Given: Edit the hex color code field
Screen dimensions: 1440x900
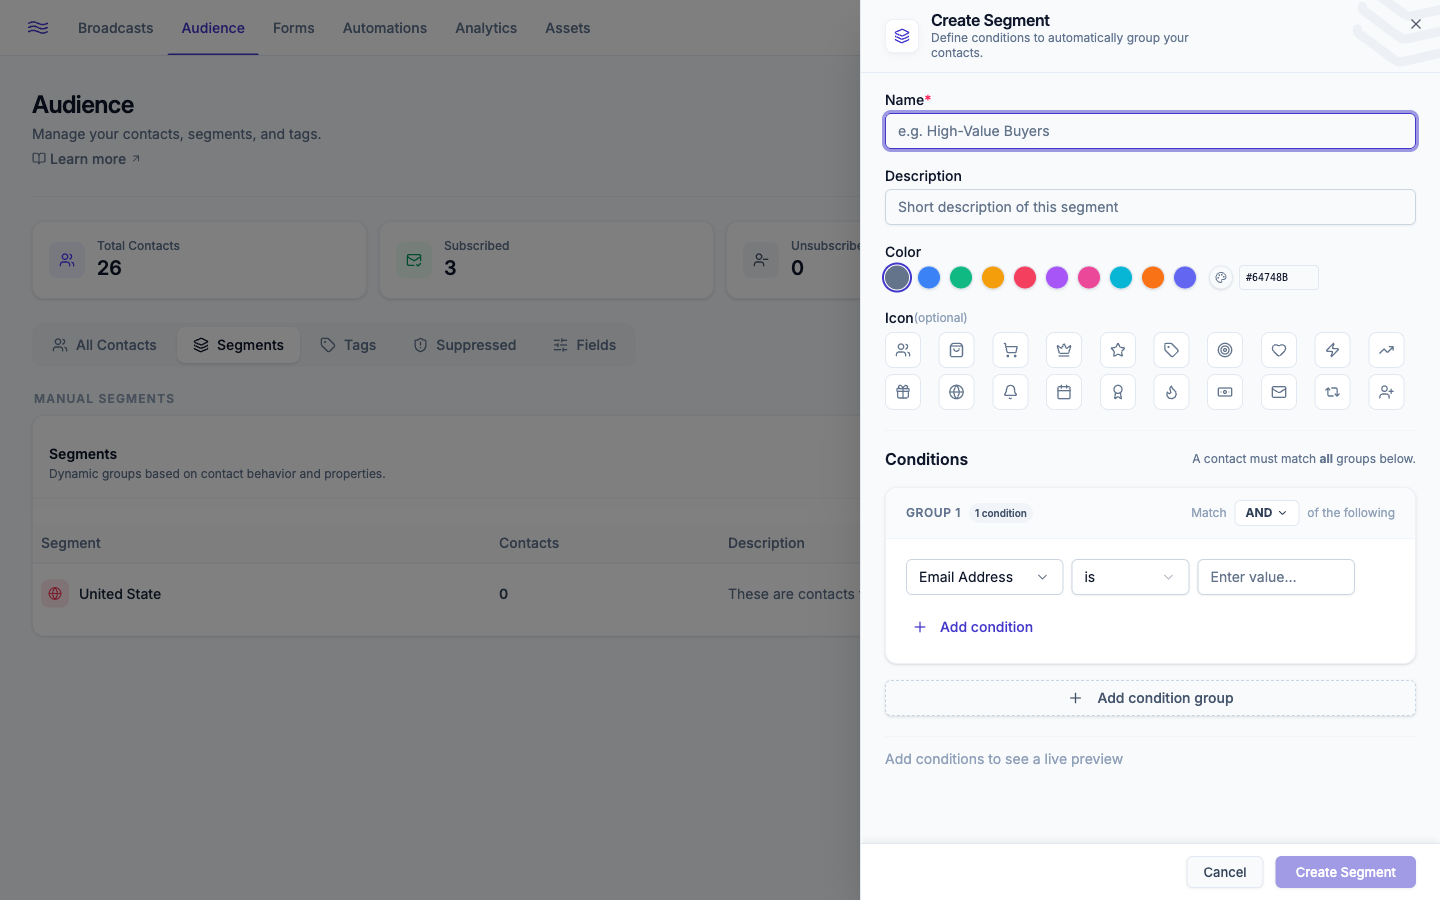Looking at the screenshot, I should point(1278,278).
